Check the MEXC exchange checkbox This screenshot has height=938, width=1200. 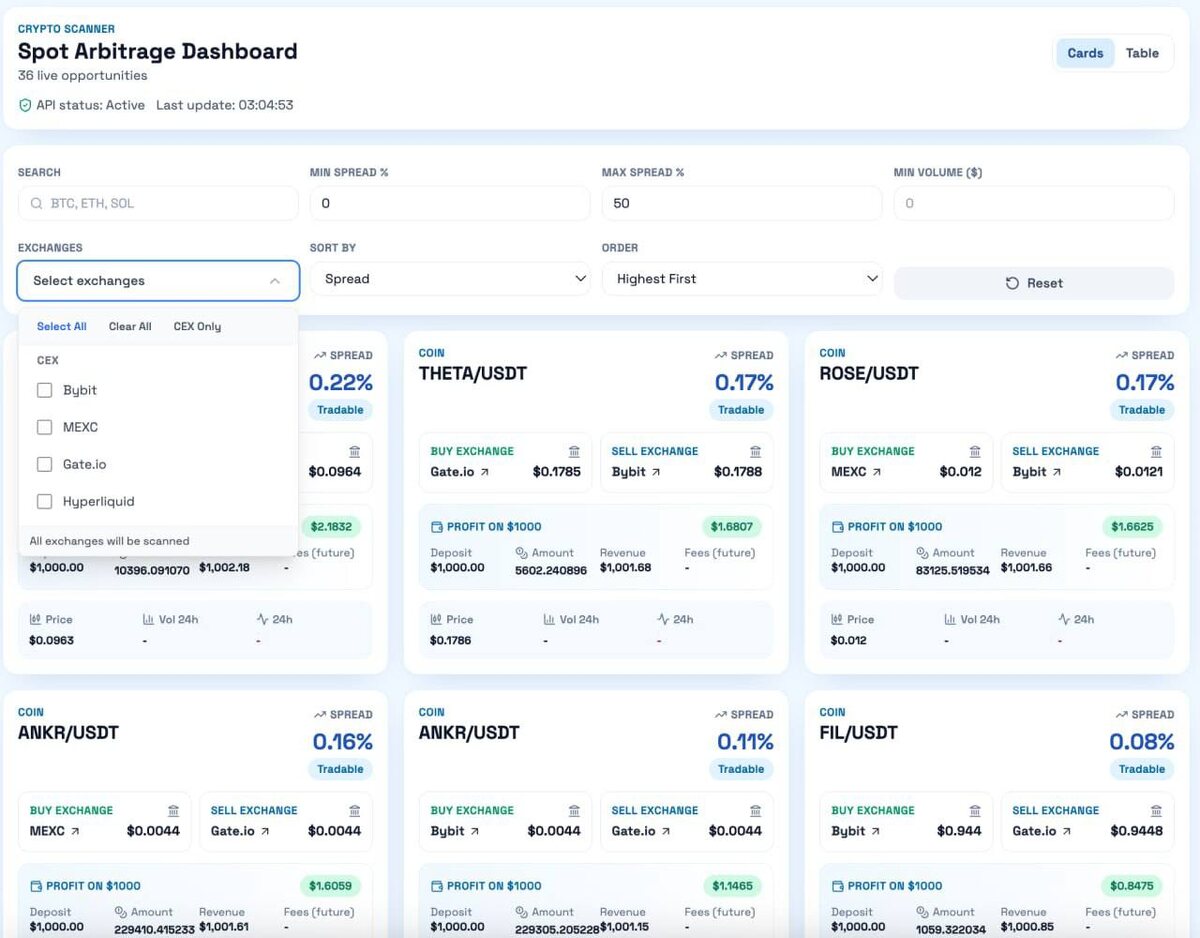44,427
